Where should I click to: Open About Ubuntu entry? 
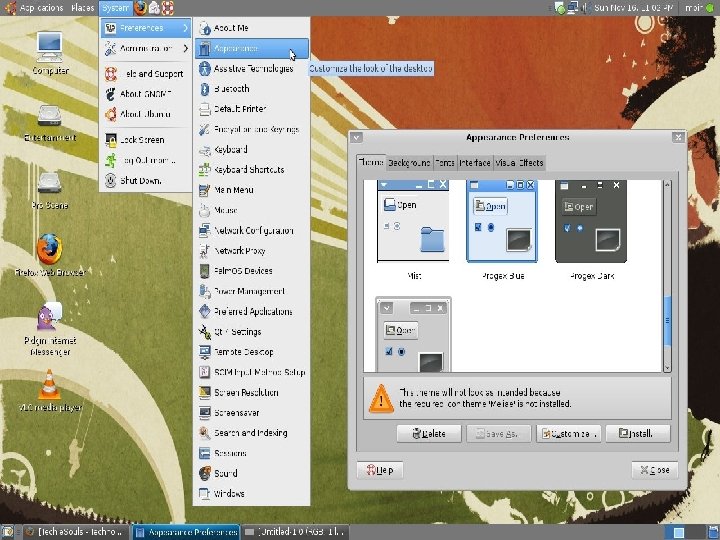coord(146,114)
